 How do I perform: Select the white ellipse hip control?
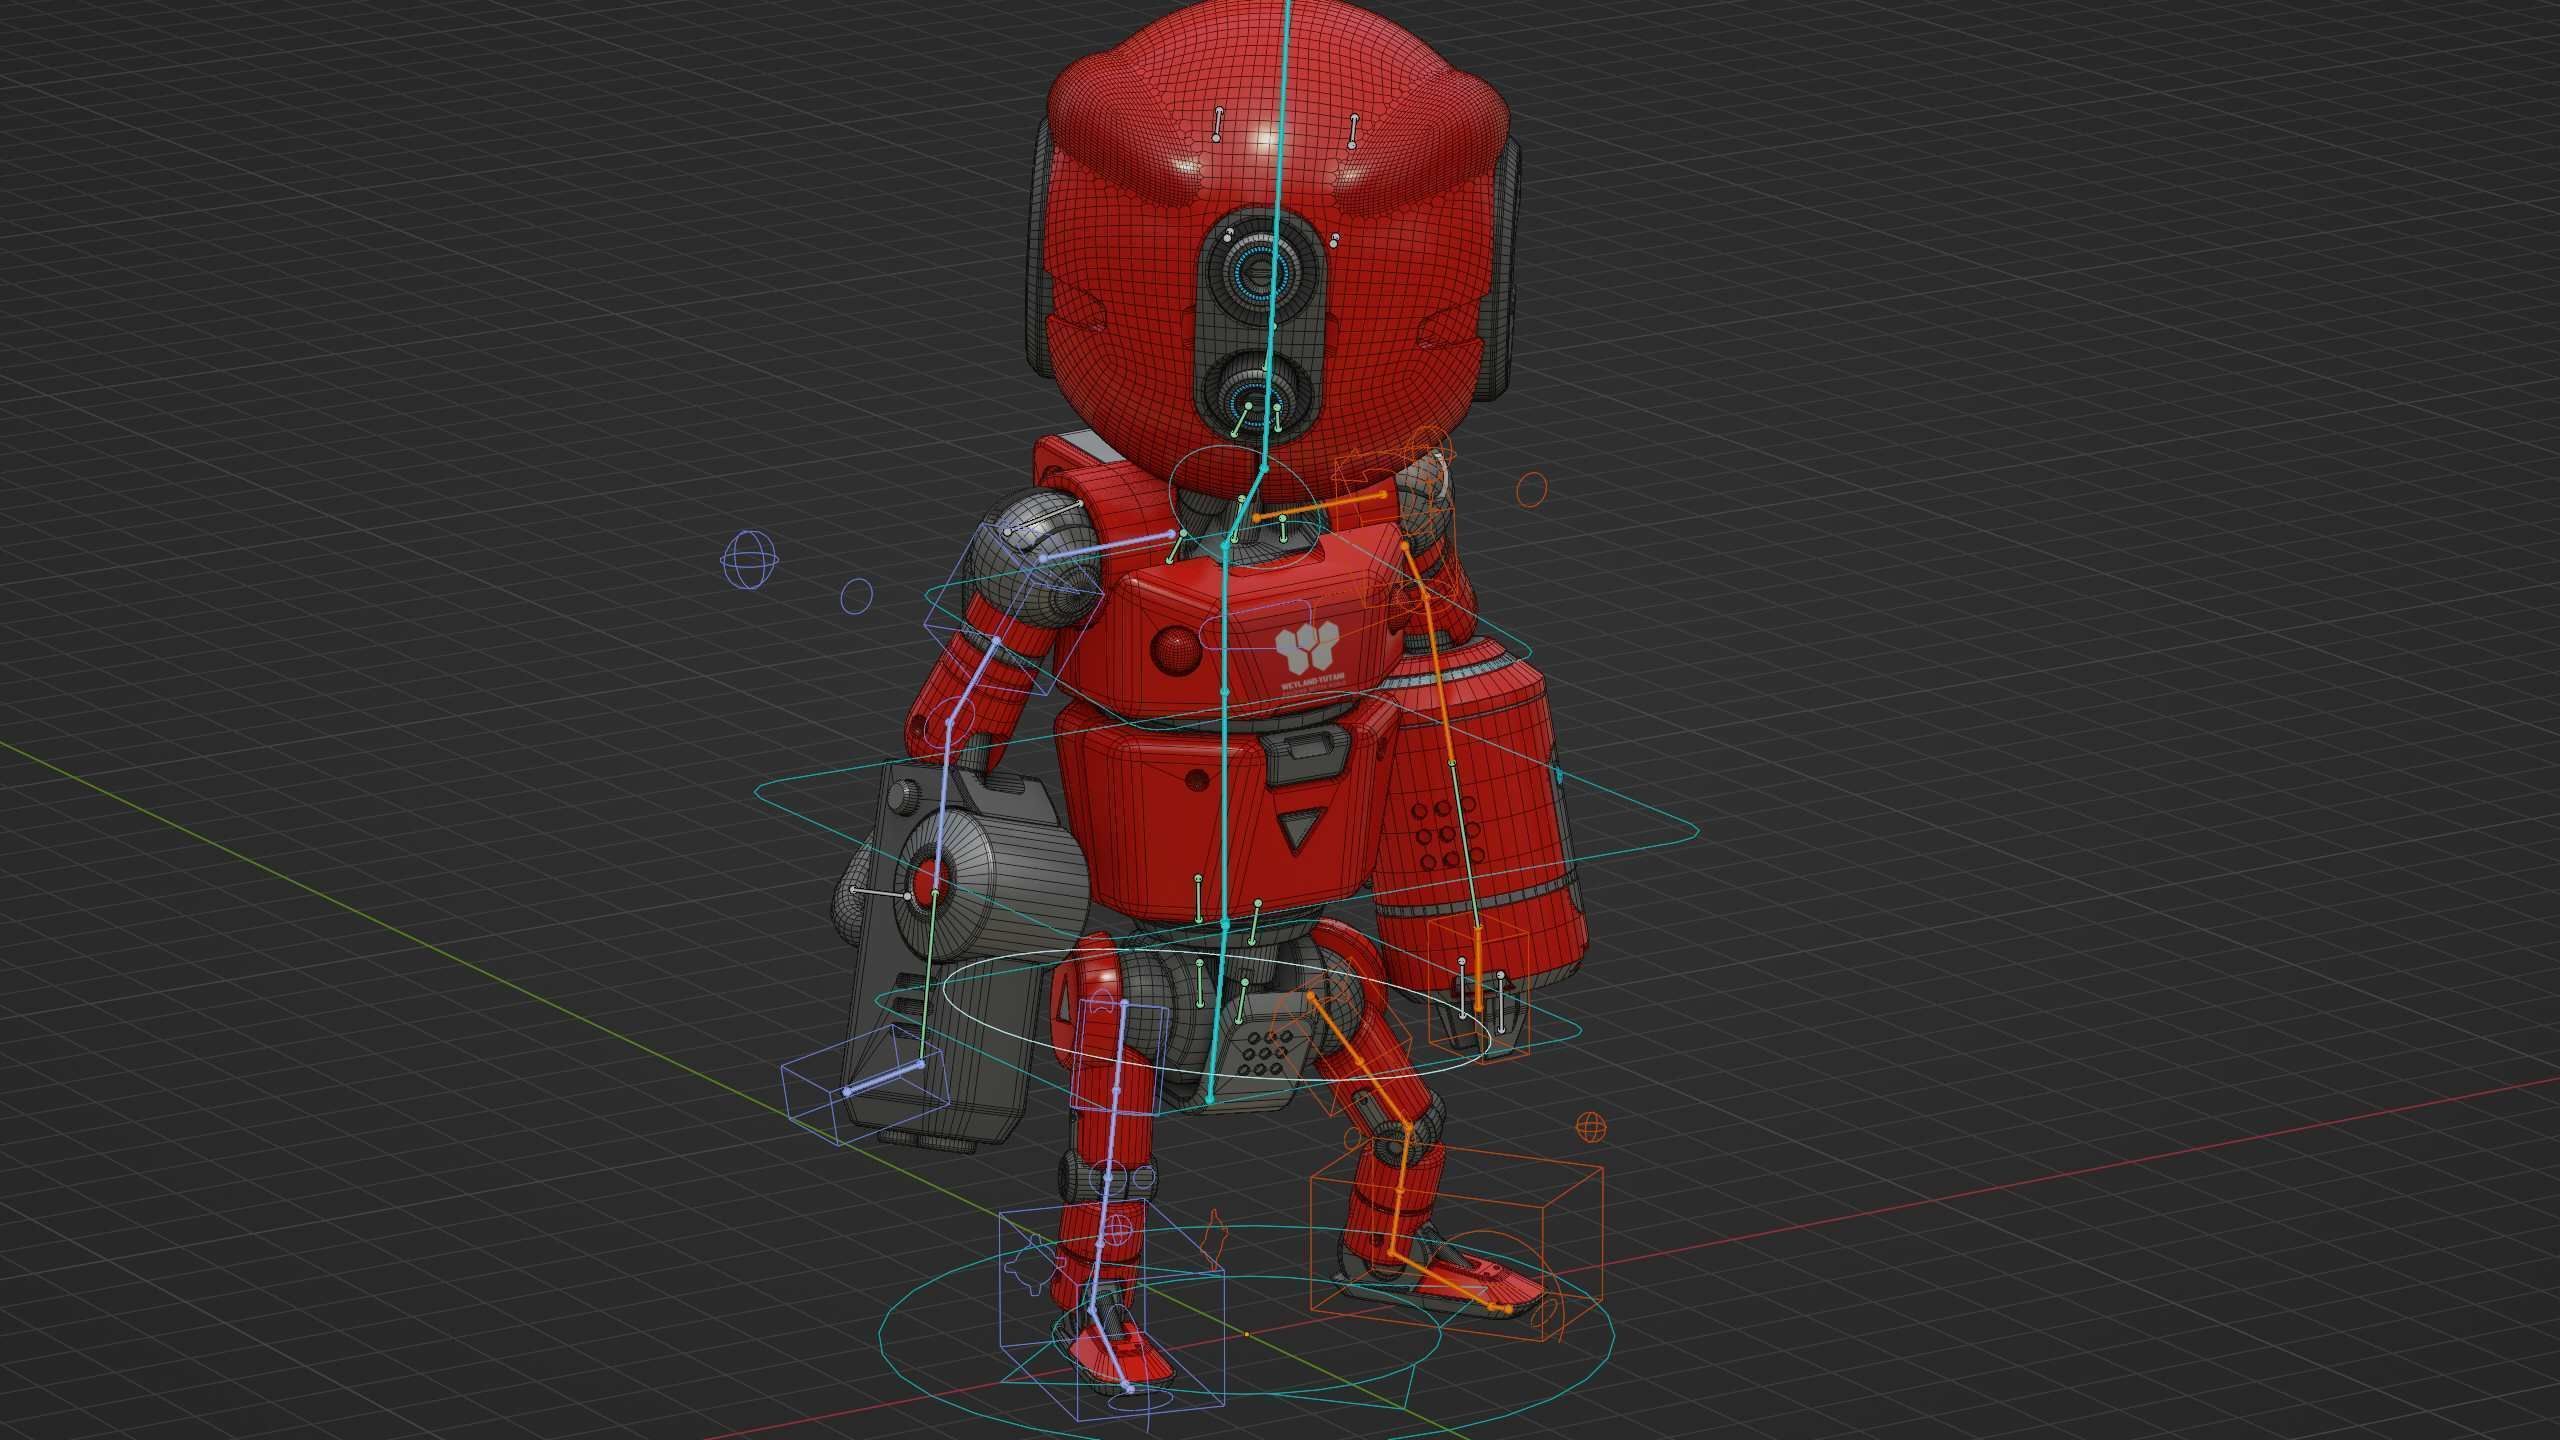(x=1217, y=1016)
